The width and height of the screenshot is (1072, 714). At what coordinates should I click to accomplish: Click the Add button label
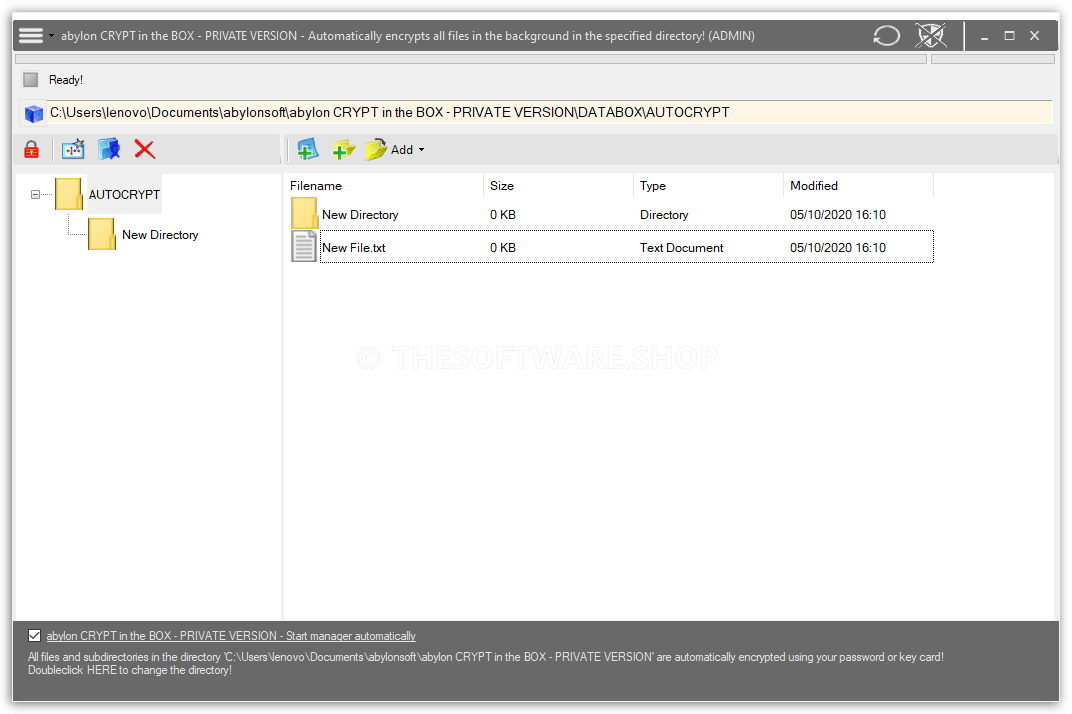click(x=402, y=150)
